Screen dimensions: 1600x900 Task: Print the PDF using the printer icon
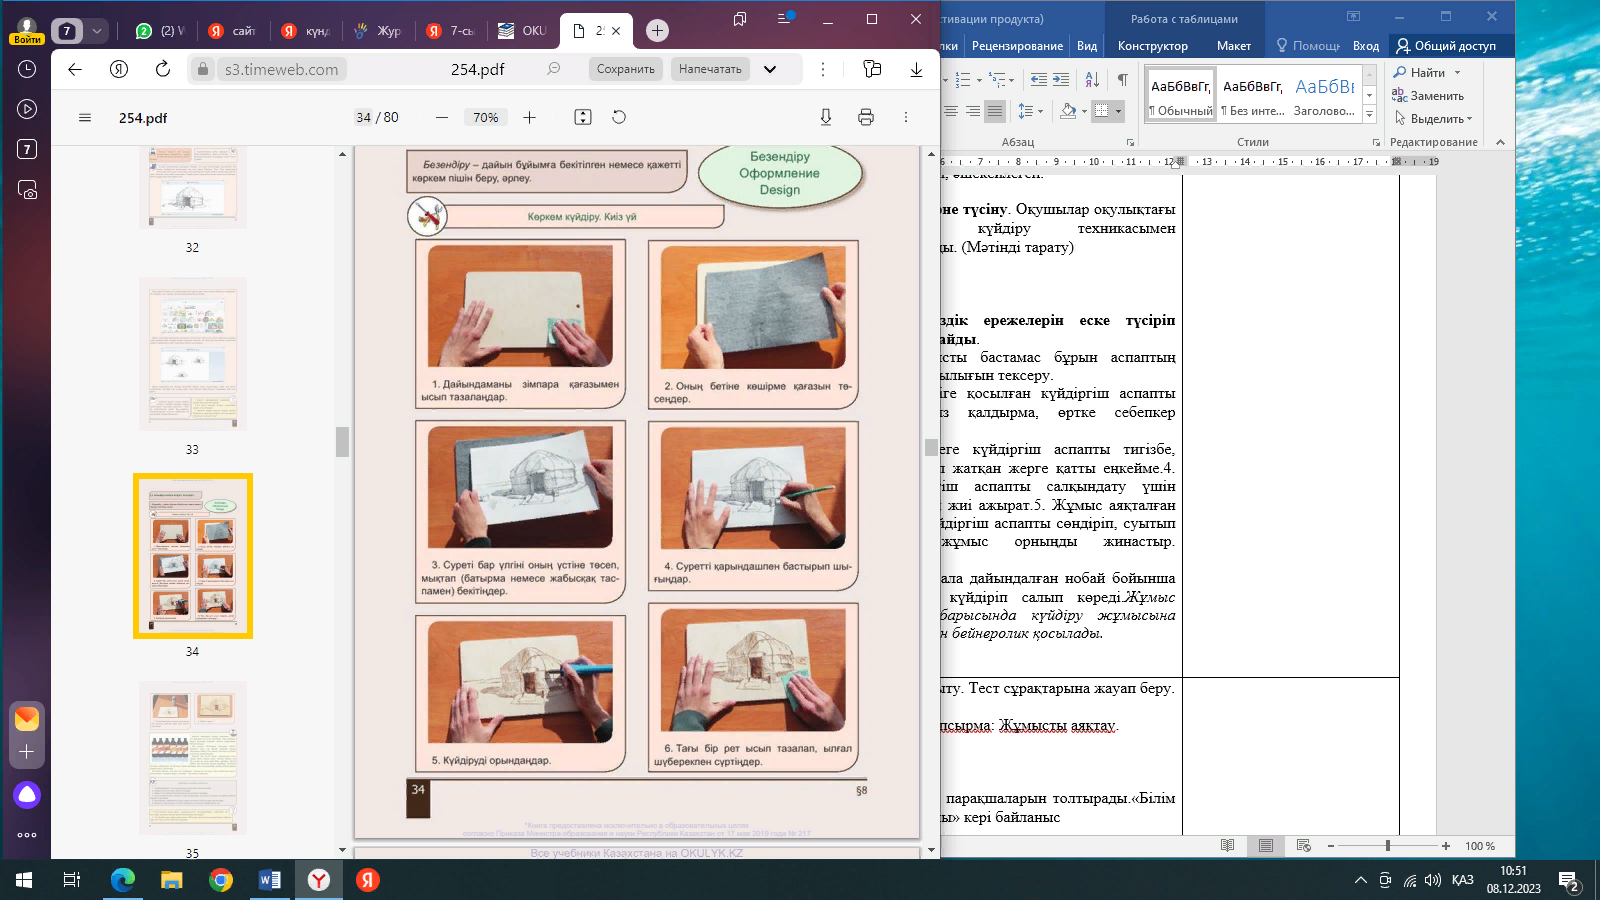coord(866,118)
